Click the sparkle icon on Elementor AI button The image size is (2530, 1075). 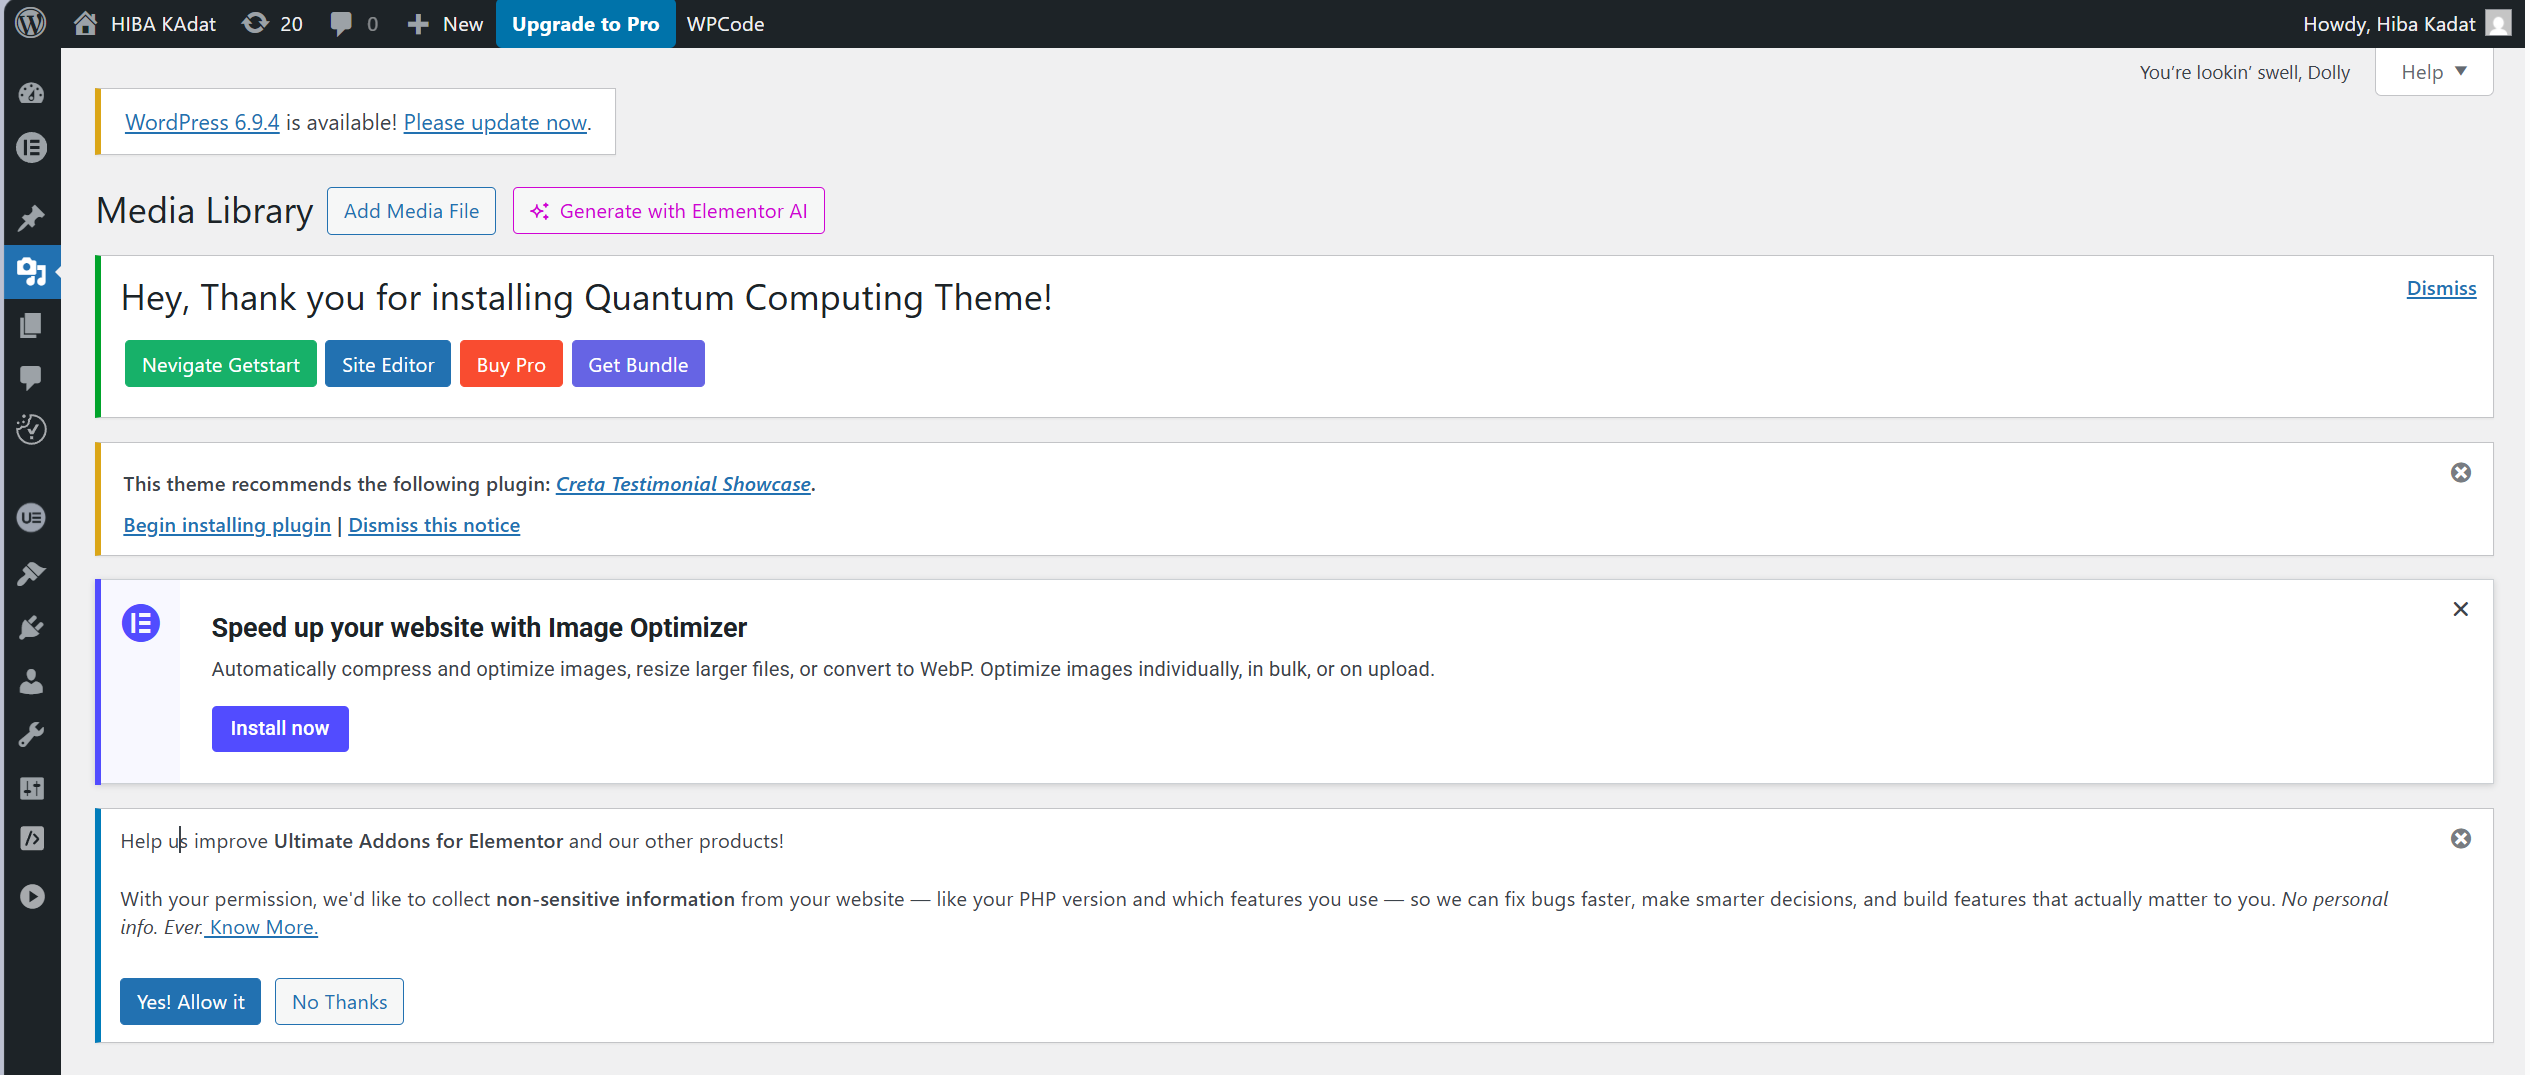540,211
